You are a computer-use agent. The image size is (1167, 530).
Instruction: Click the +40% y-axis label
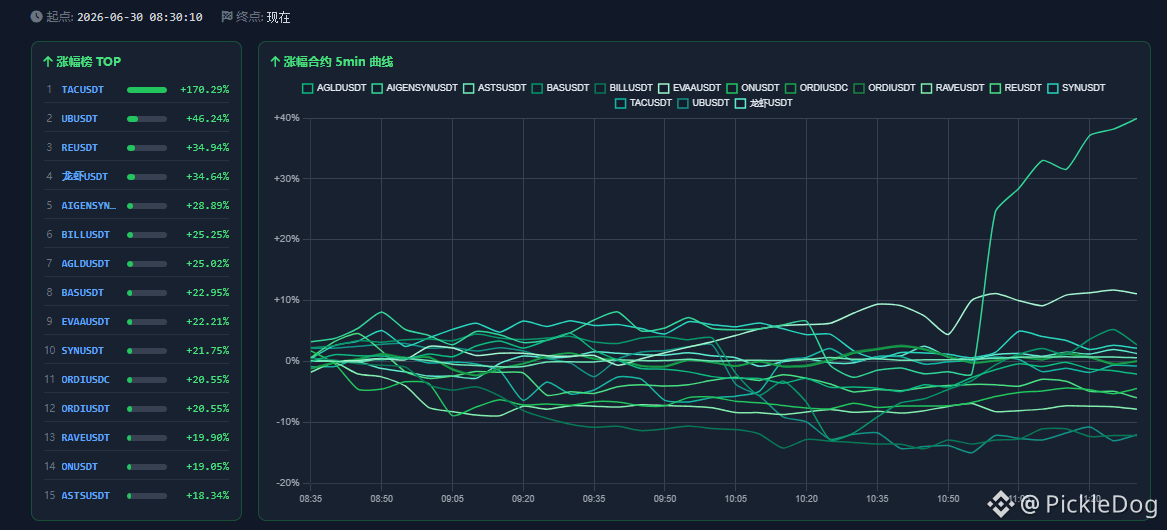point(287,118)
